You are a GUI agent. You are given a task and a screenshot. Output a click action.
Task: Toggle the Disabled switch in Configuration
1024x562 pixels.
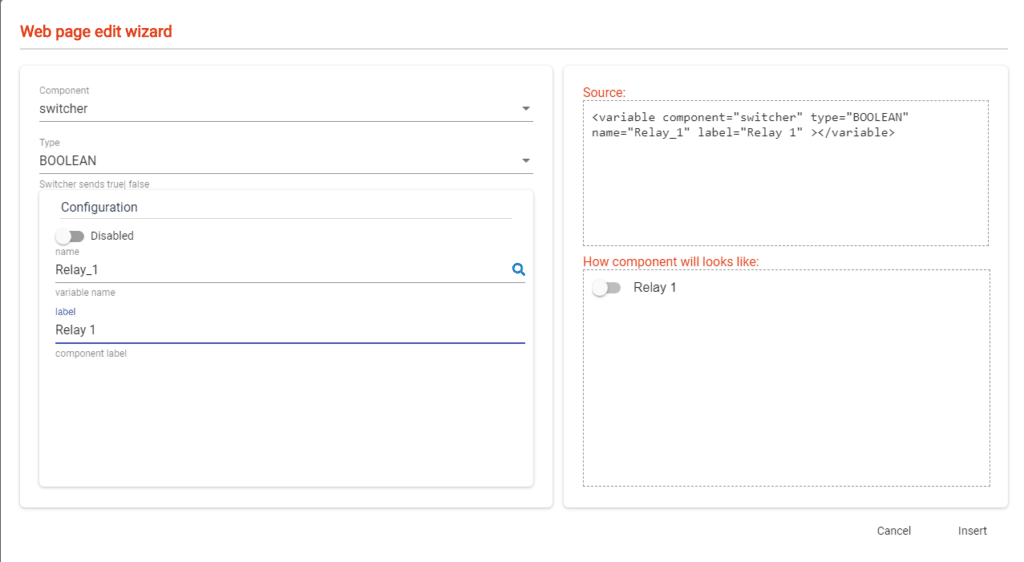(x=70, y=236)
